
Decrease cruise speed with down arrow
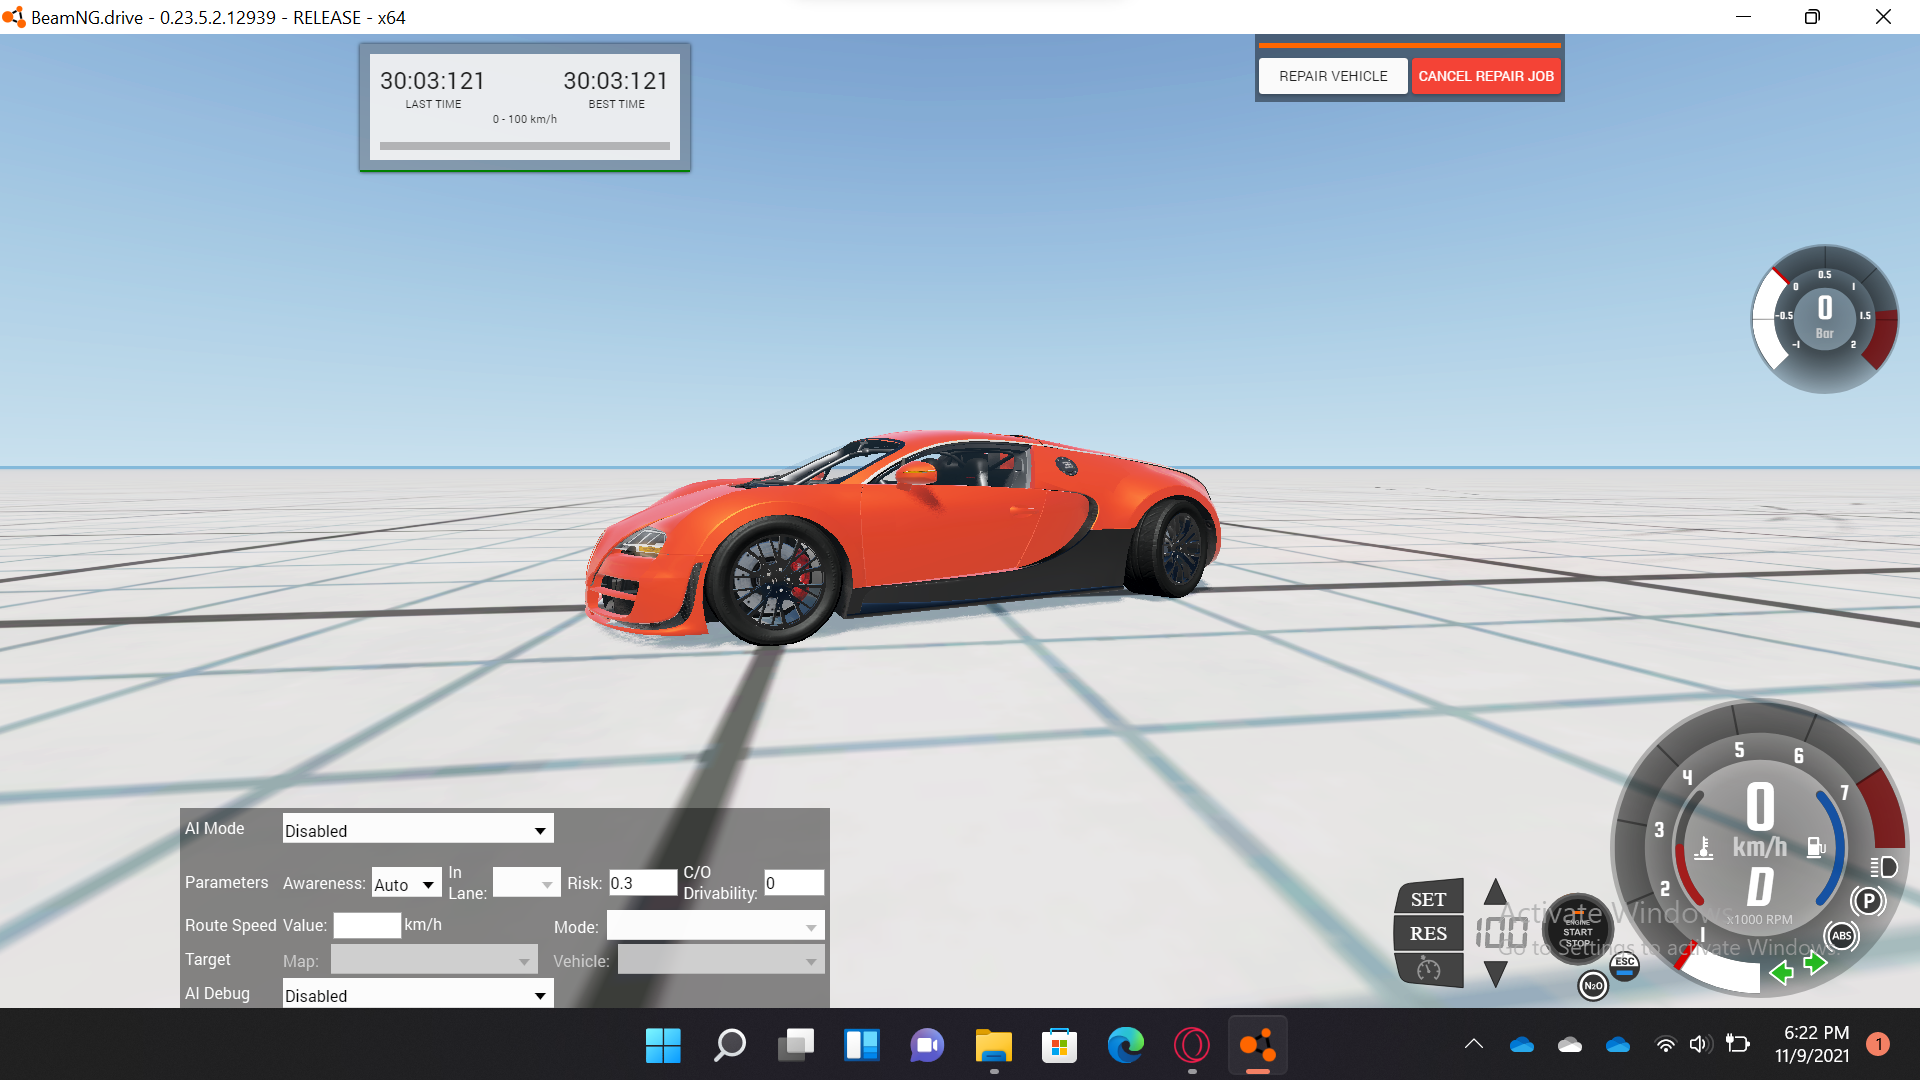point(1495,974)
